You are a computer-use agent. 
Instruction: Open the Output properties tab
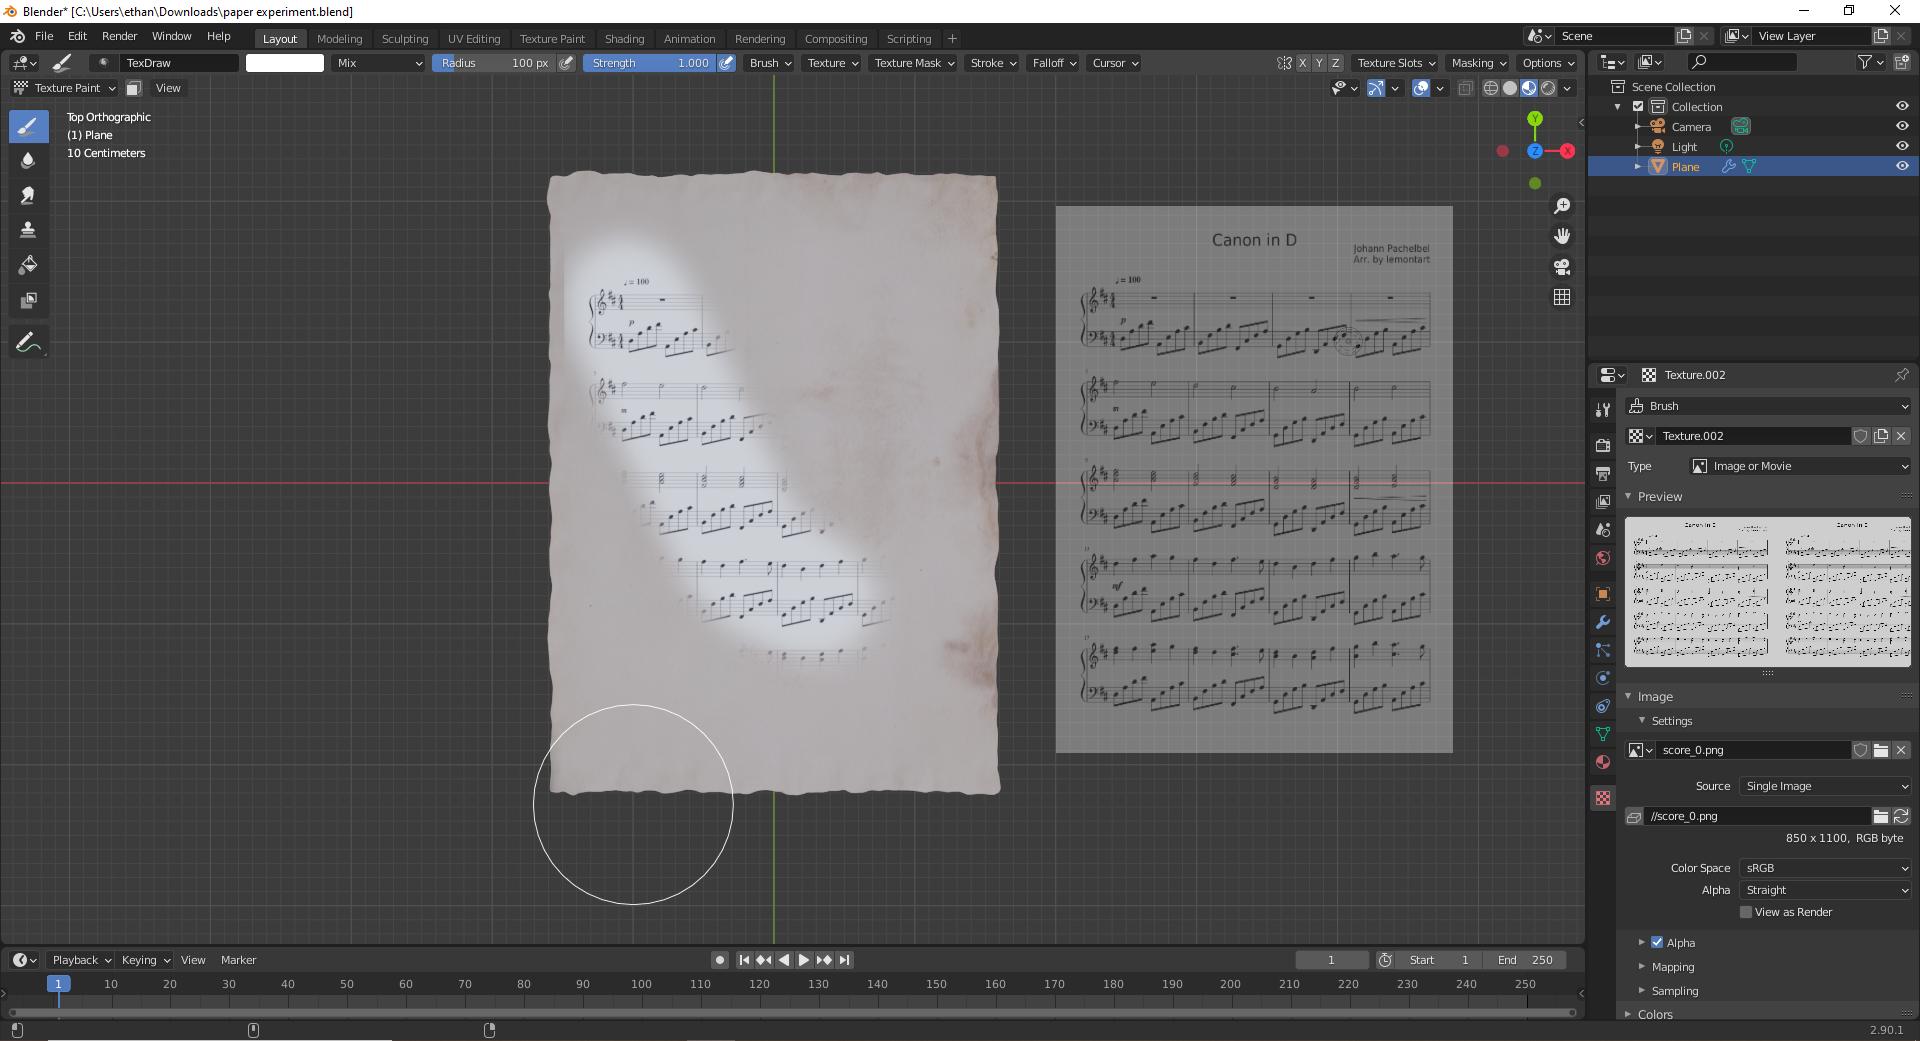(1603, 473)
